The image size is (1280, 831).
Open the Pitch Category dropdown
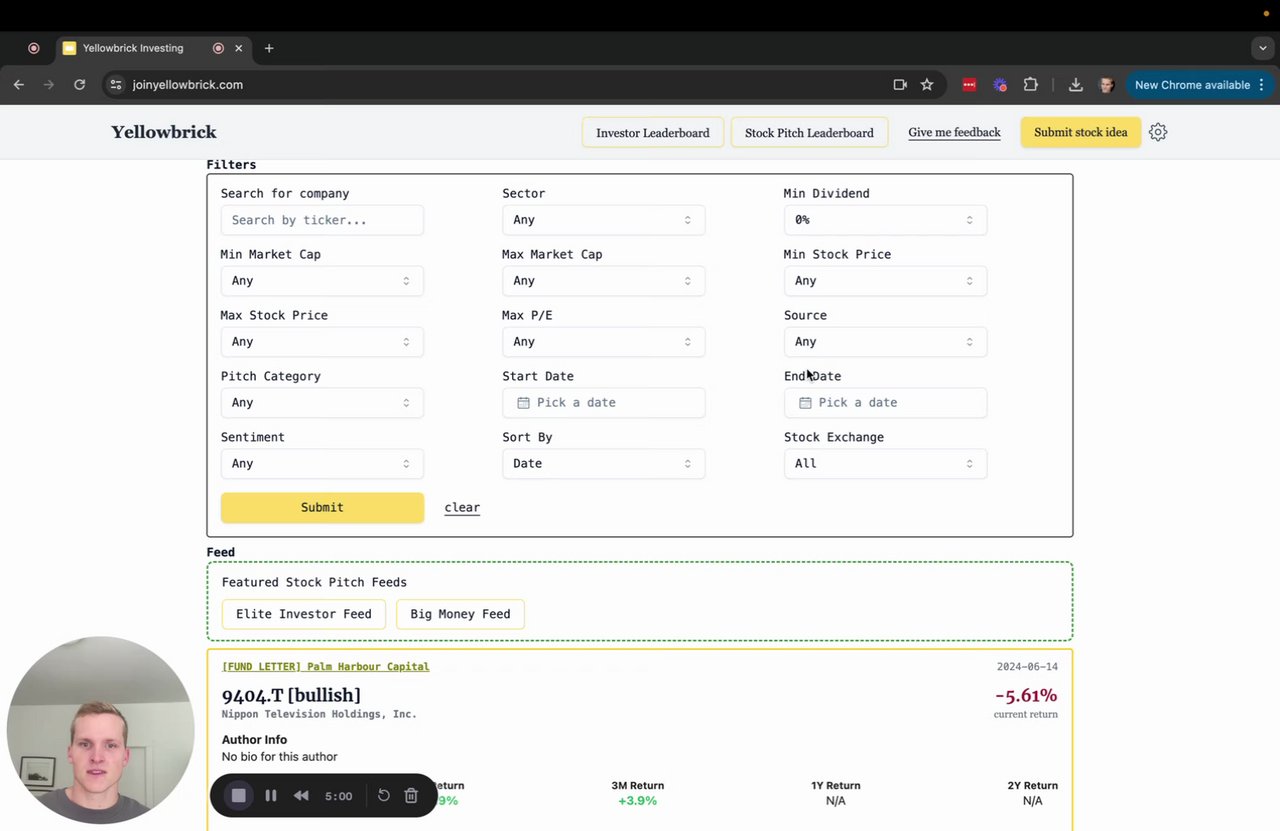pyautogui.click(x=322, y=403)
